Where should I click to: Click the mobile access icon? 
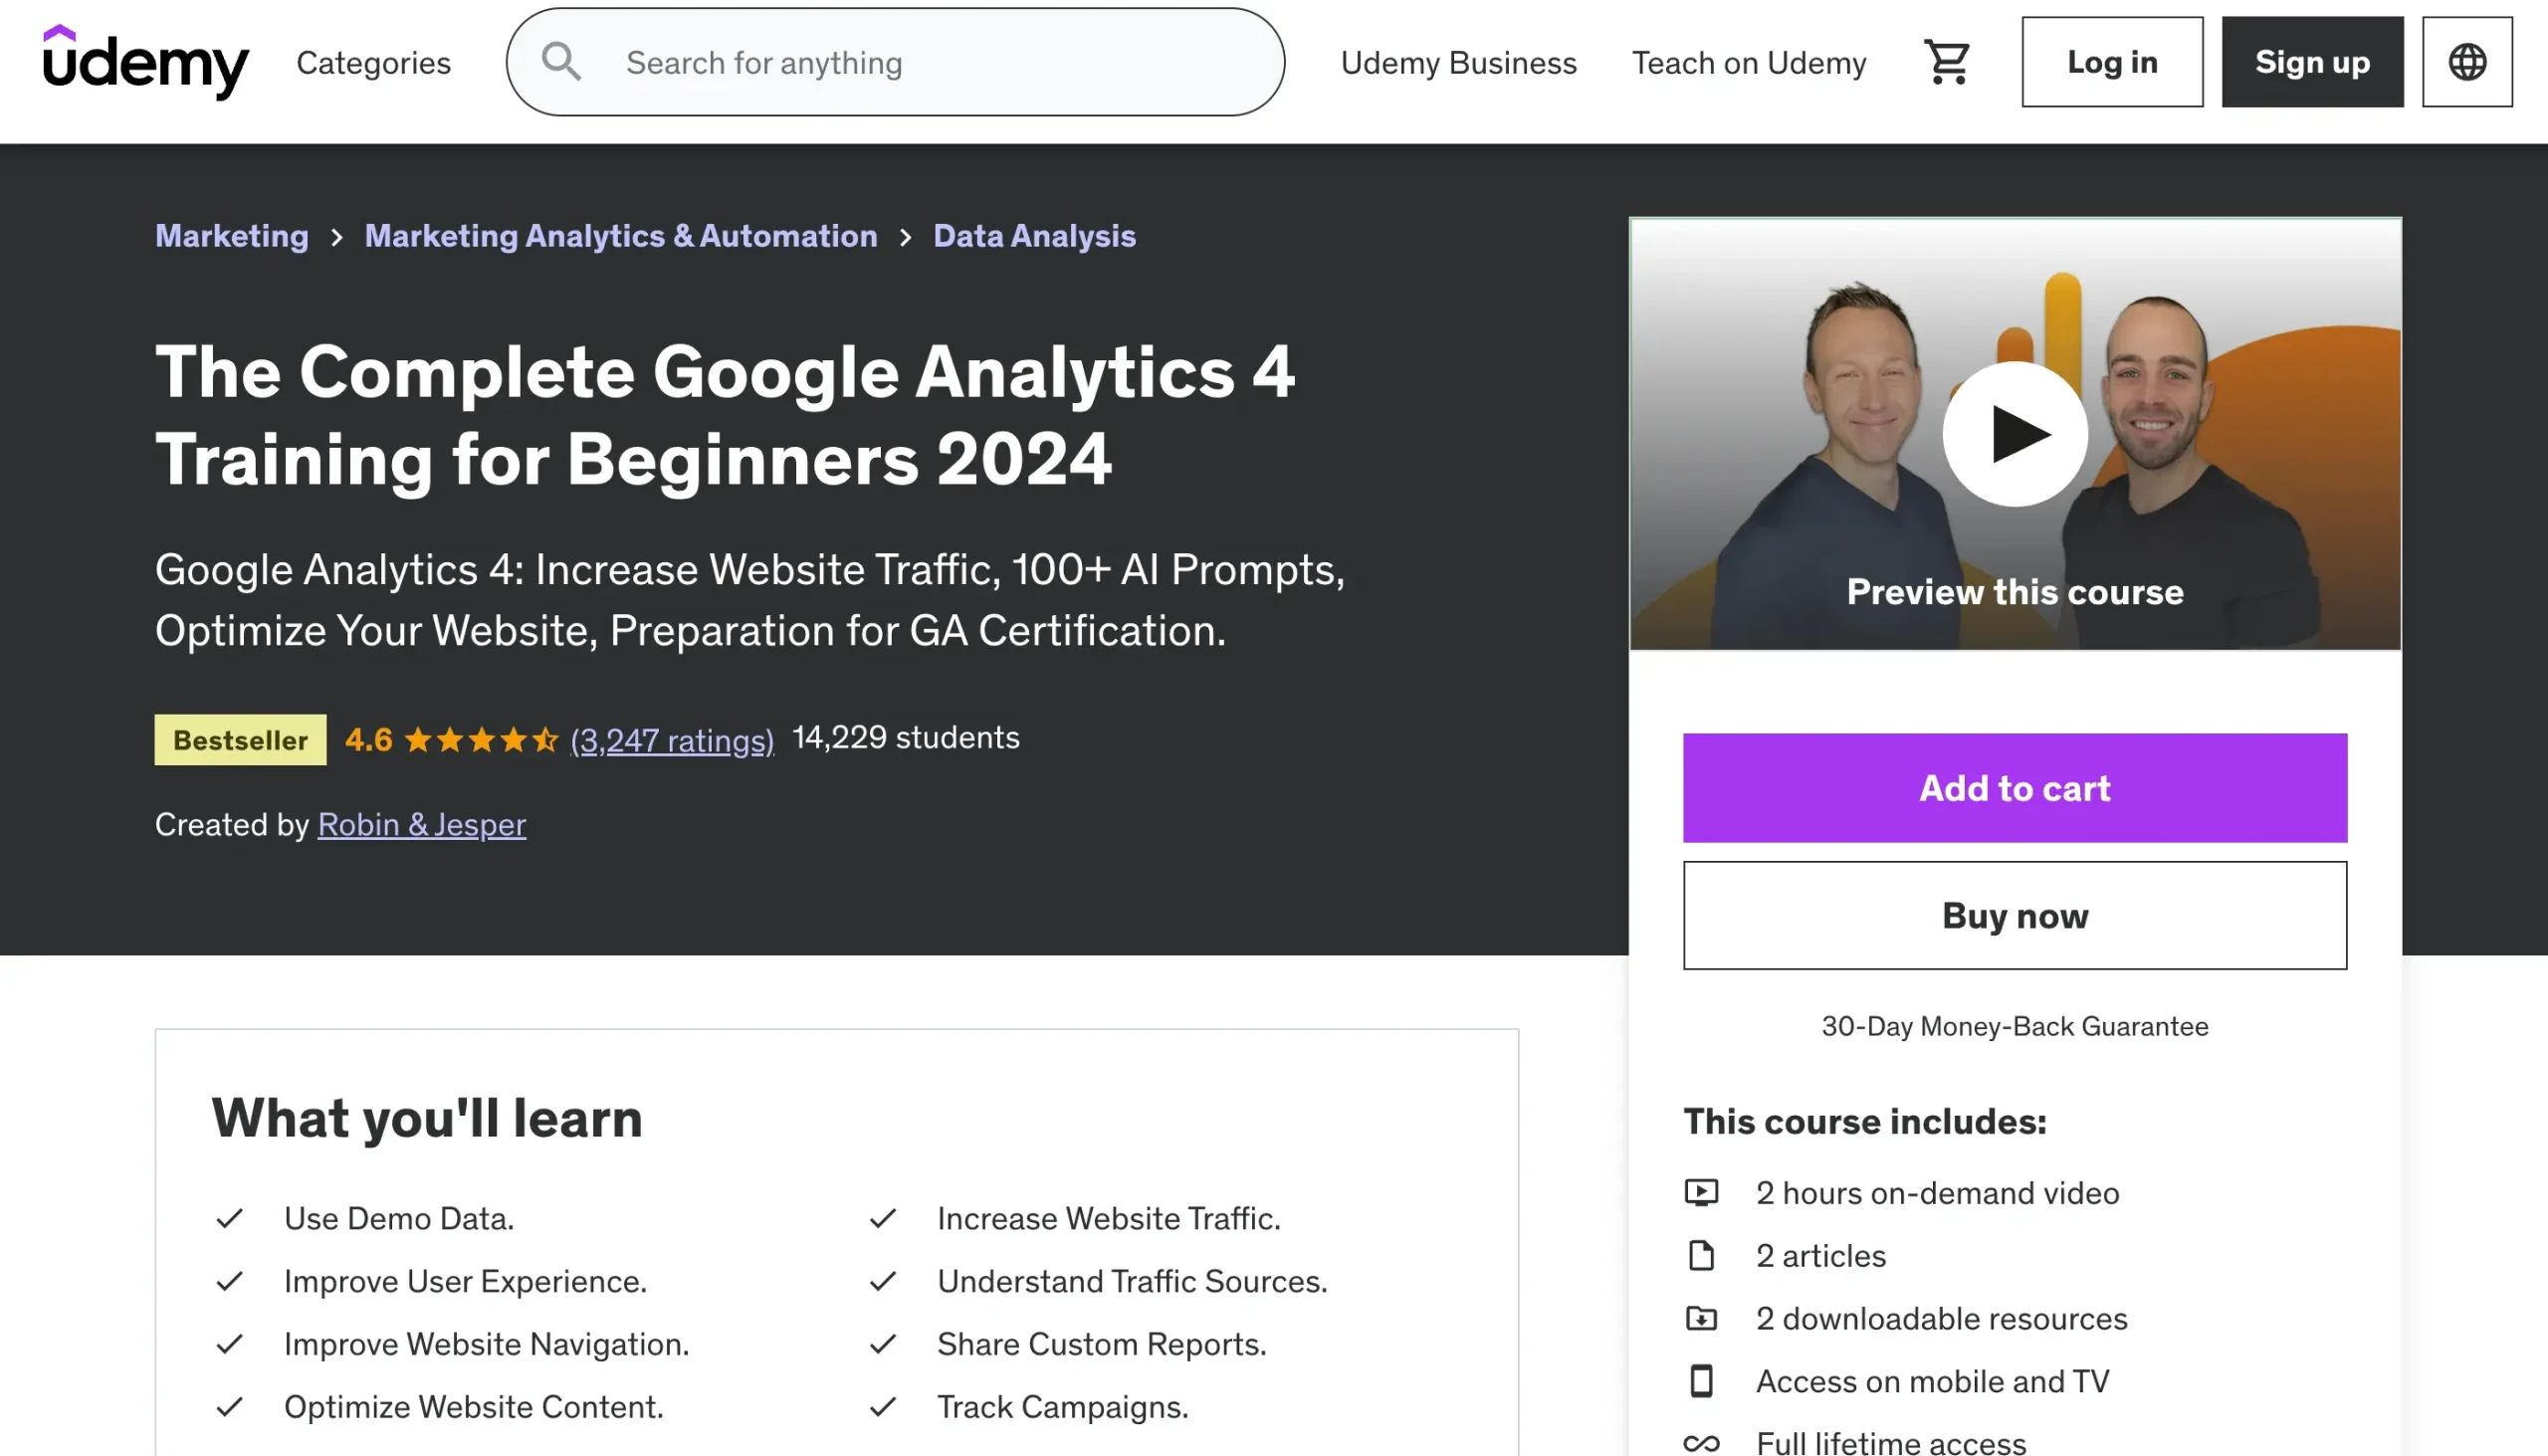coord(1701,1381)
